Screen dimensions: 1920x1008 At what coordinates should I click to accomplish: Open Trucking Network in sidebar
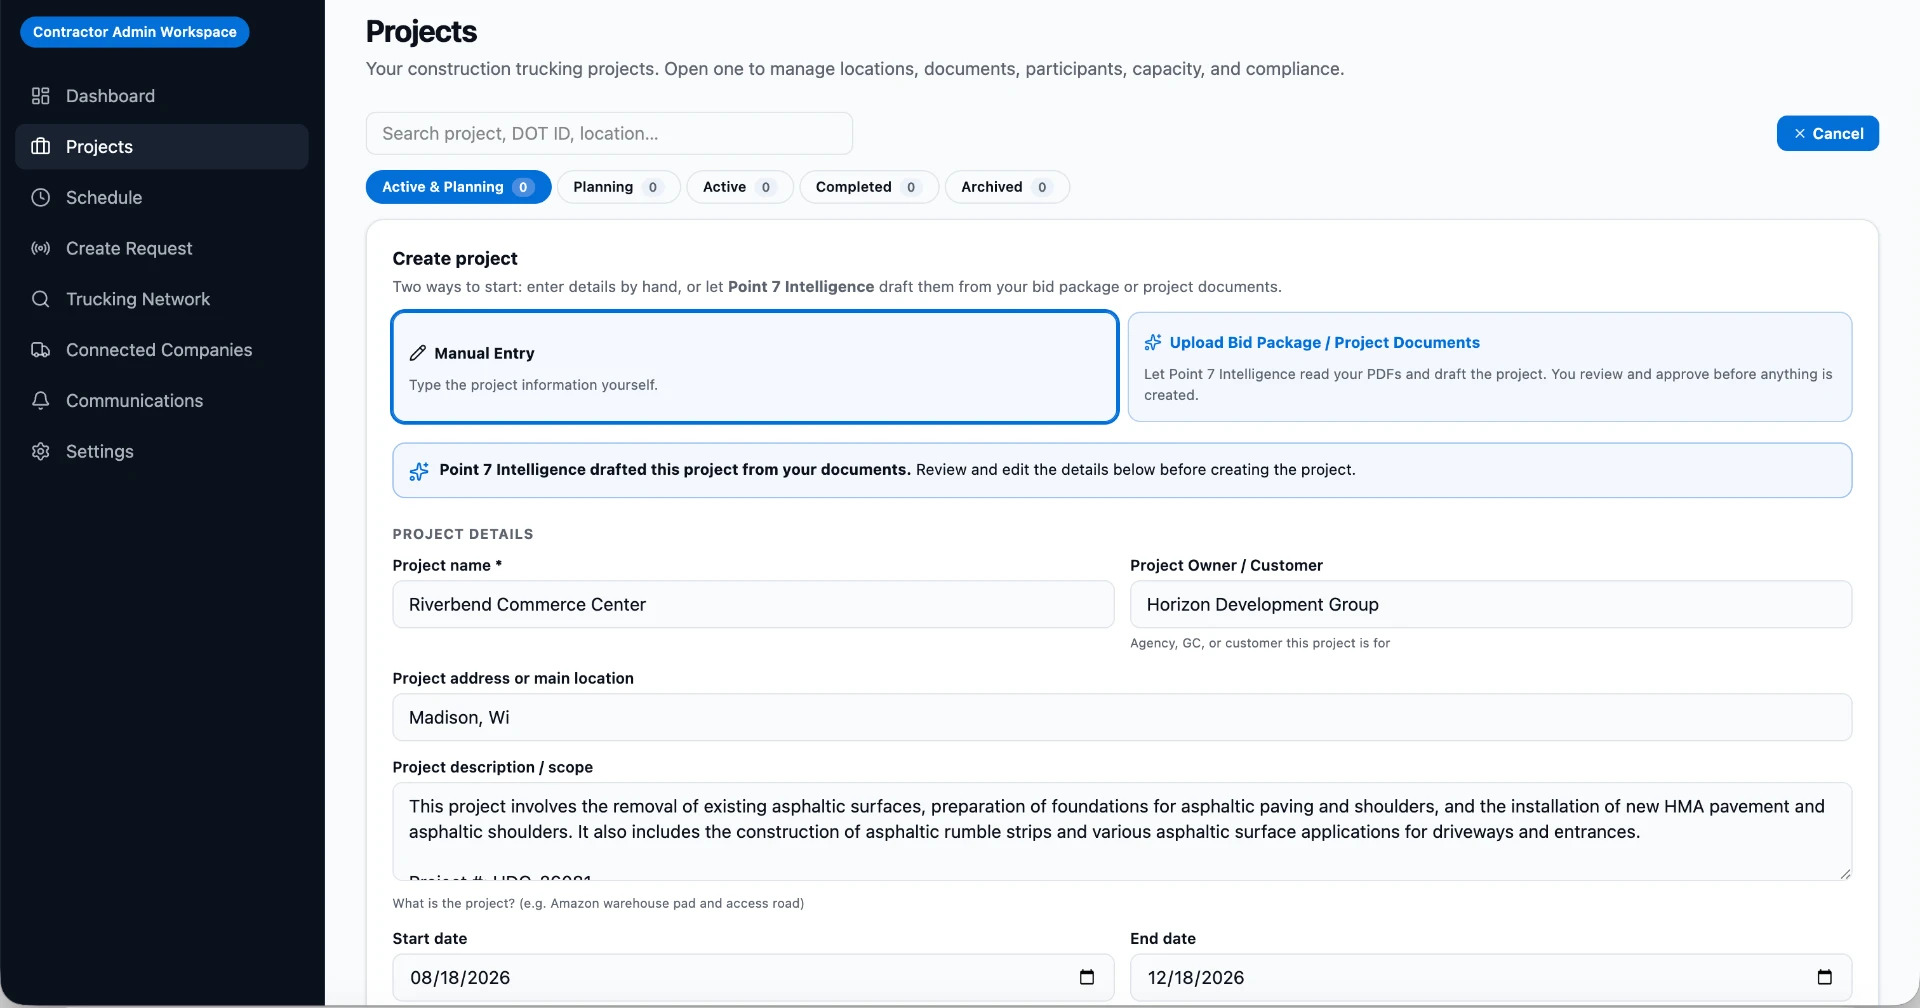tap(162, 299)
